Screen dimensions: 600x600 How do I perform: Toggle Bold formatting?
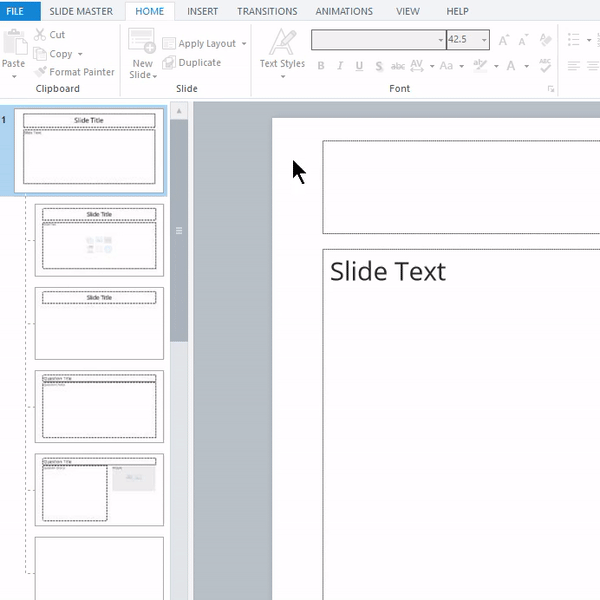point(321,66)
